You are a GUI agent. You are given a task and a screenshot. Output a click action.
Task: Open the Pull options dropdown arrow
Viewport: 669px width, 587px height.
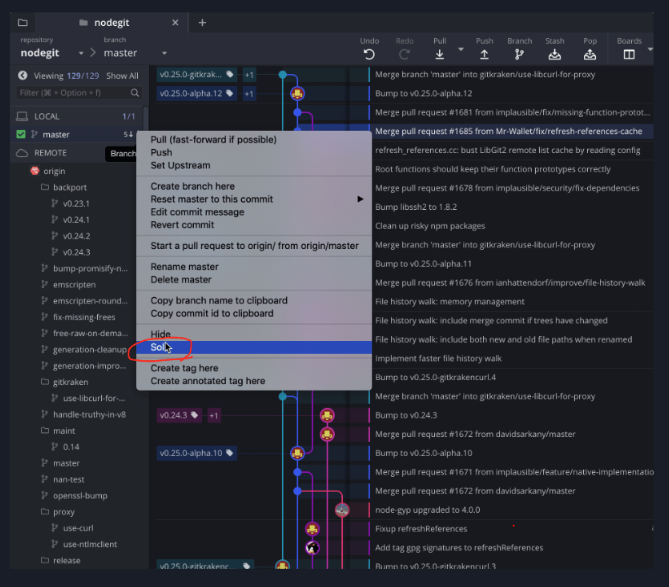[461, 49]
